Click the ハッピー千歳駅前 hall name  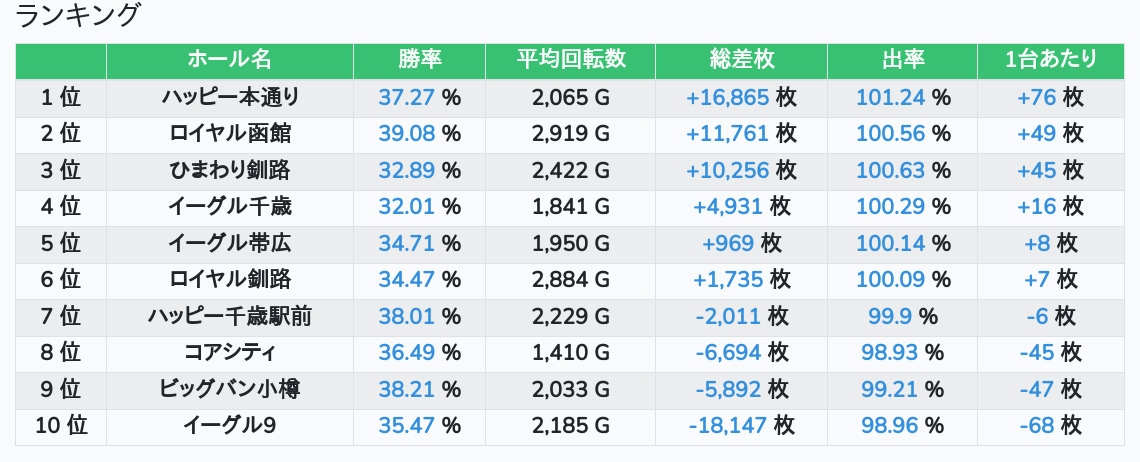[230, 317]
